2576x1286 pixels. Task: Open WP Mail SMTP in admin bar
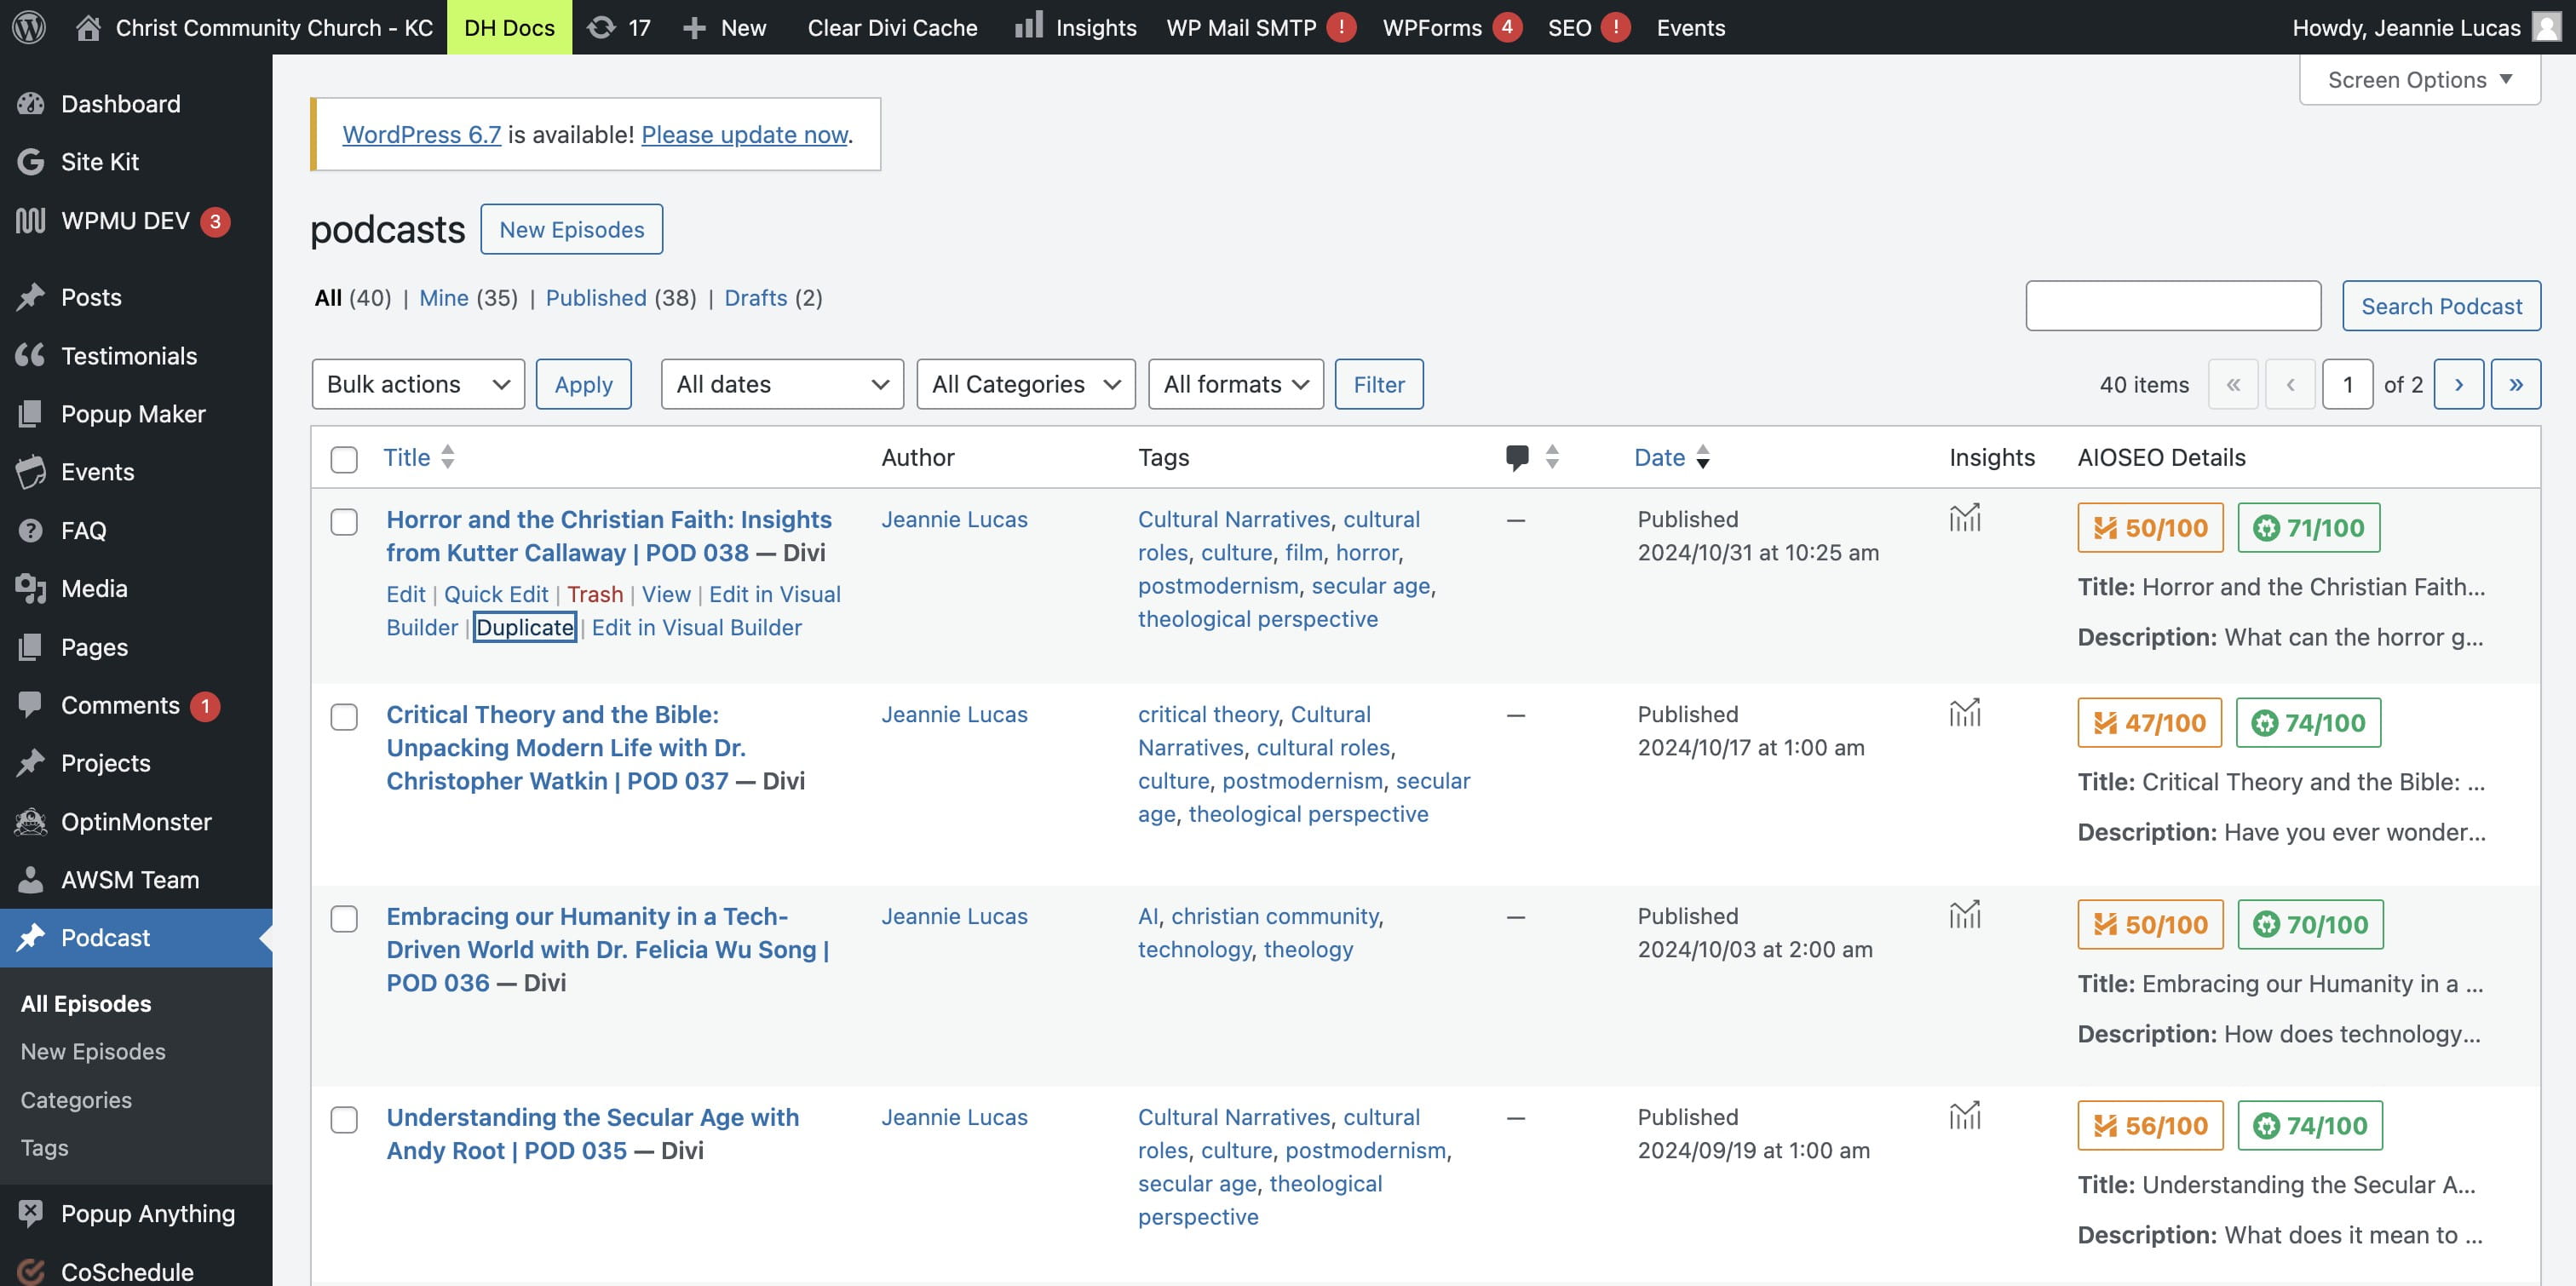coord(1260,27)
